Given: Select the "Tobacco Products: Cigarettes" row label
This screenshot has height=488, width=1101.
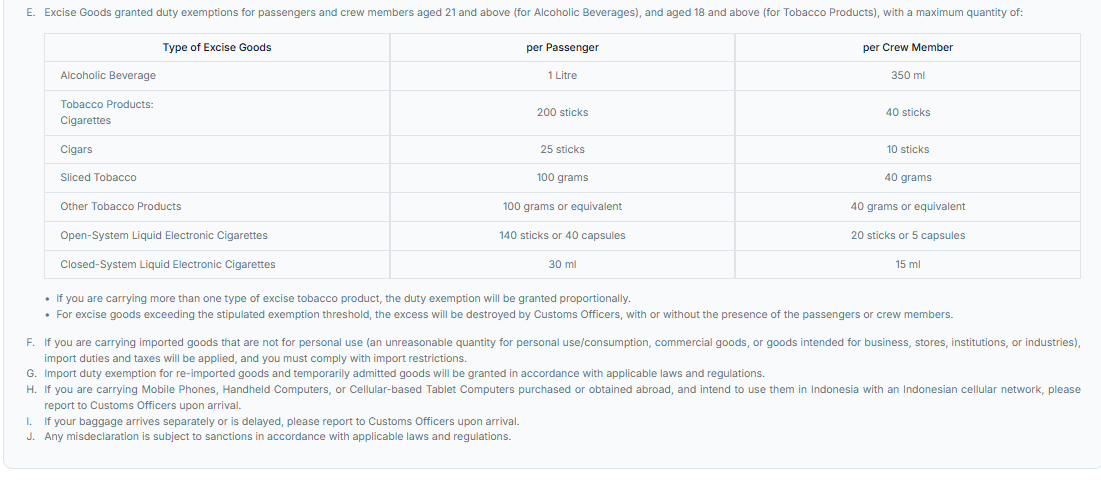Looking at the screenshot, I should [106, 112].
